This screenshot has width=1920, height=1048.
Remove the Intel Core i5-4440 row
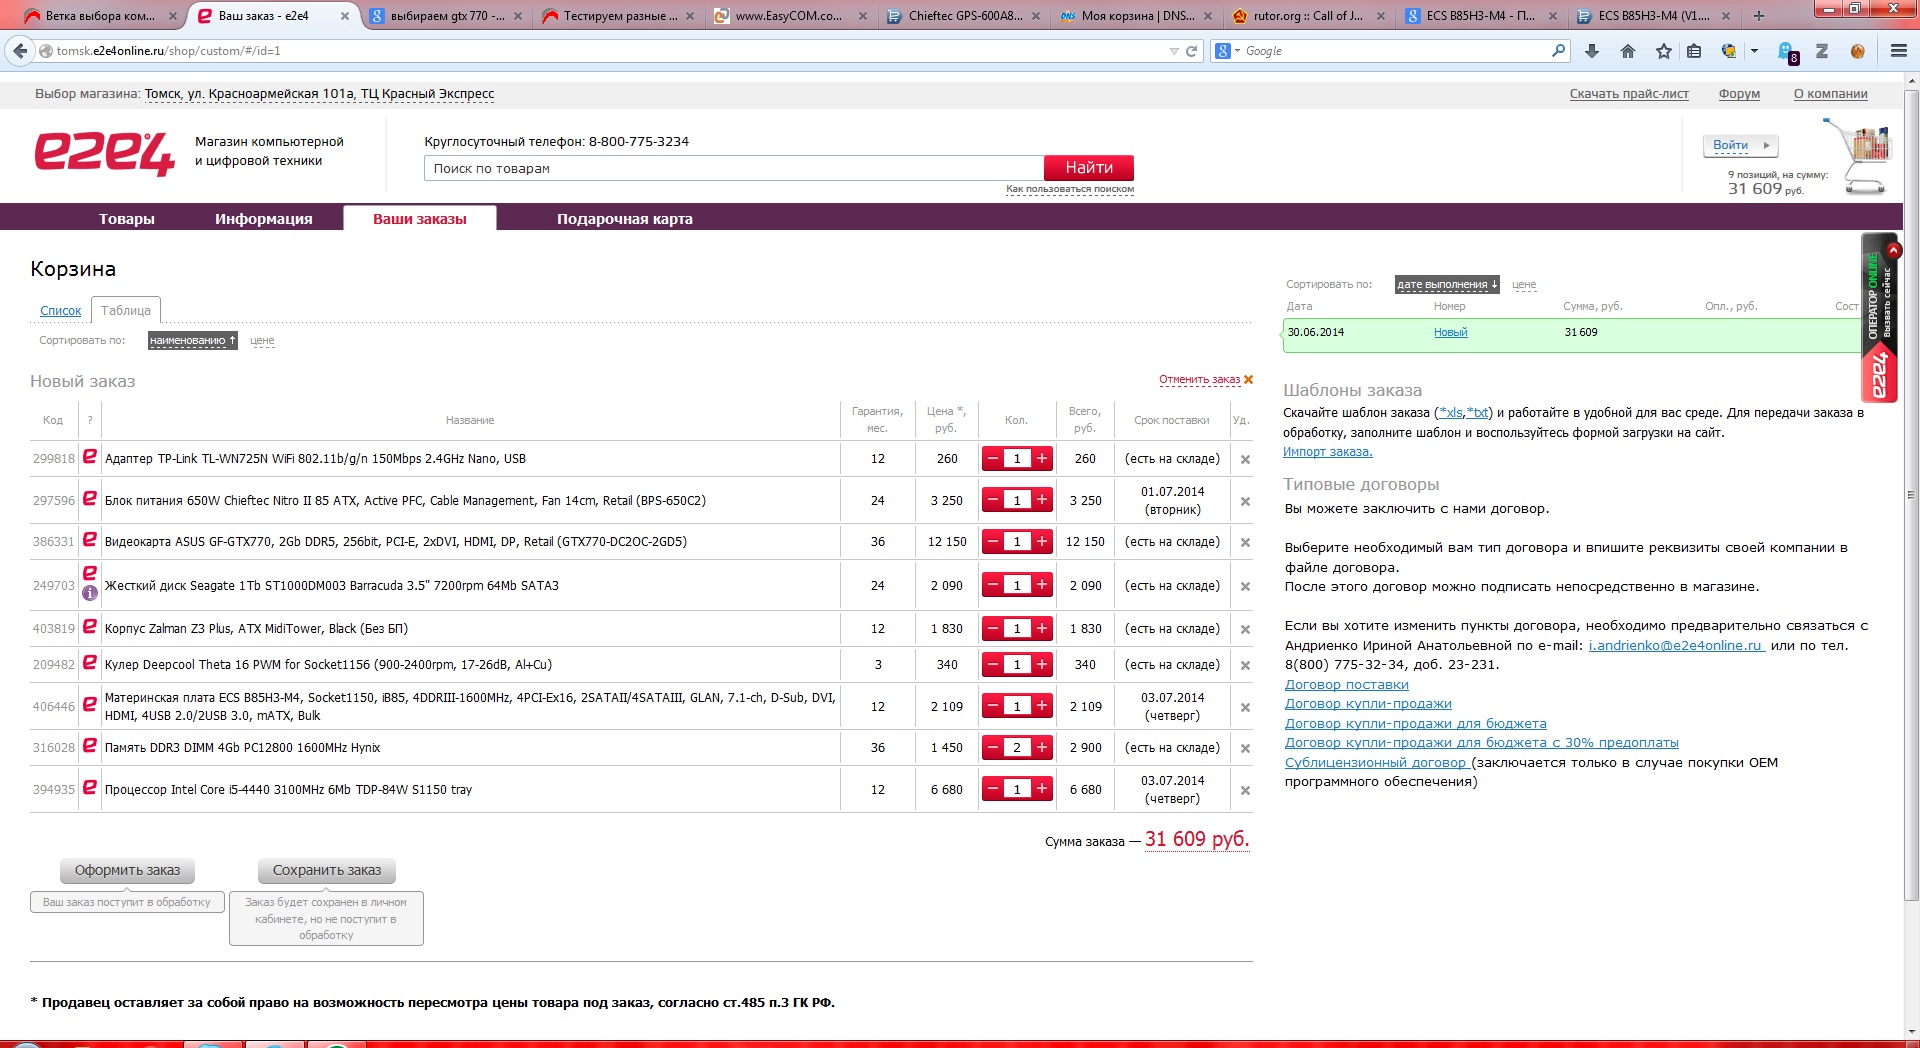point(1245,791)
